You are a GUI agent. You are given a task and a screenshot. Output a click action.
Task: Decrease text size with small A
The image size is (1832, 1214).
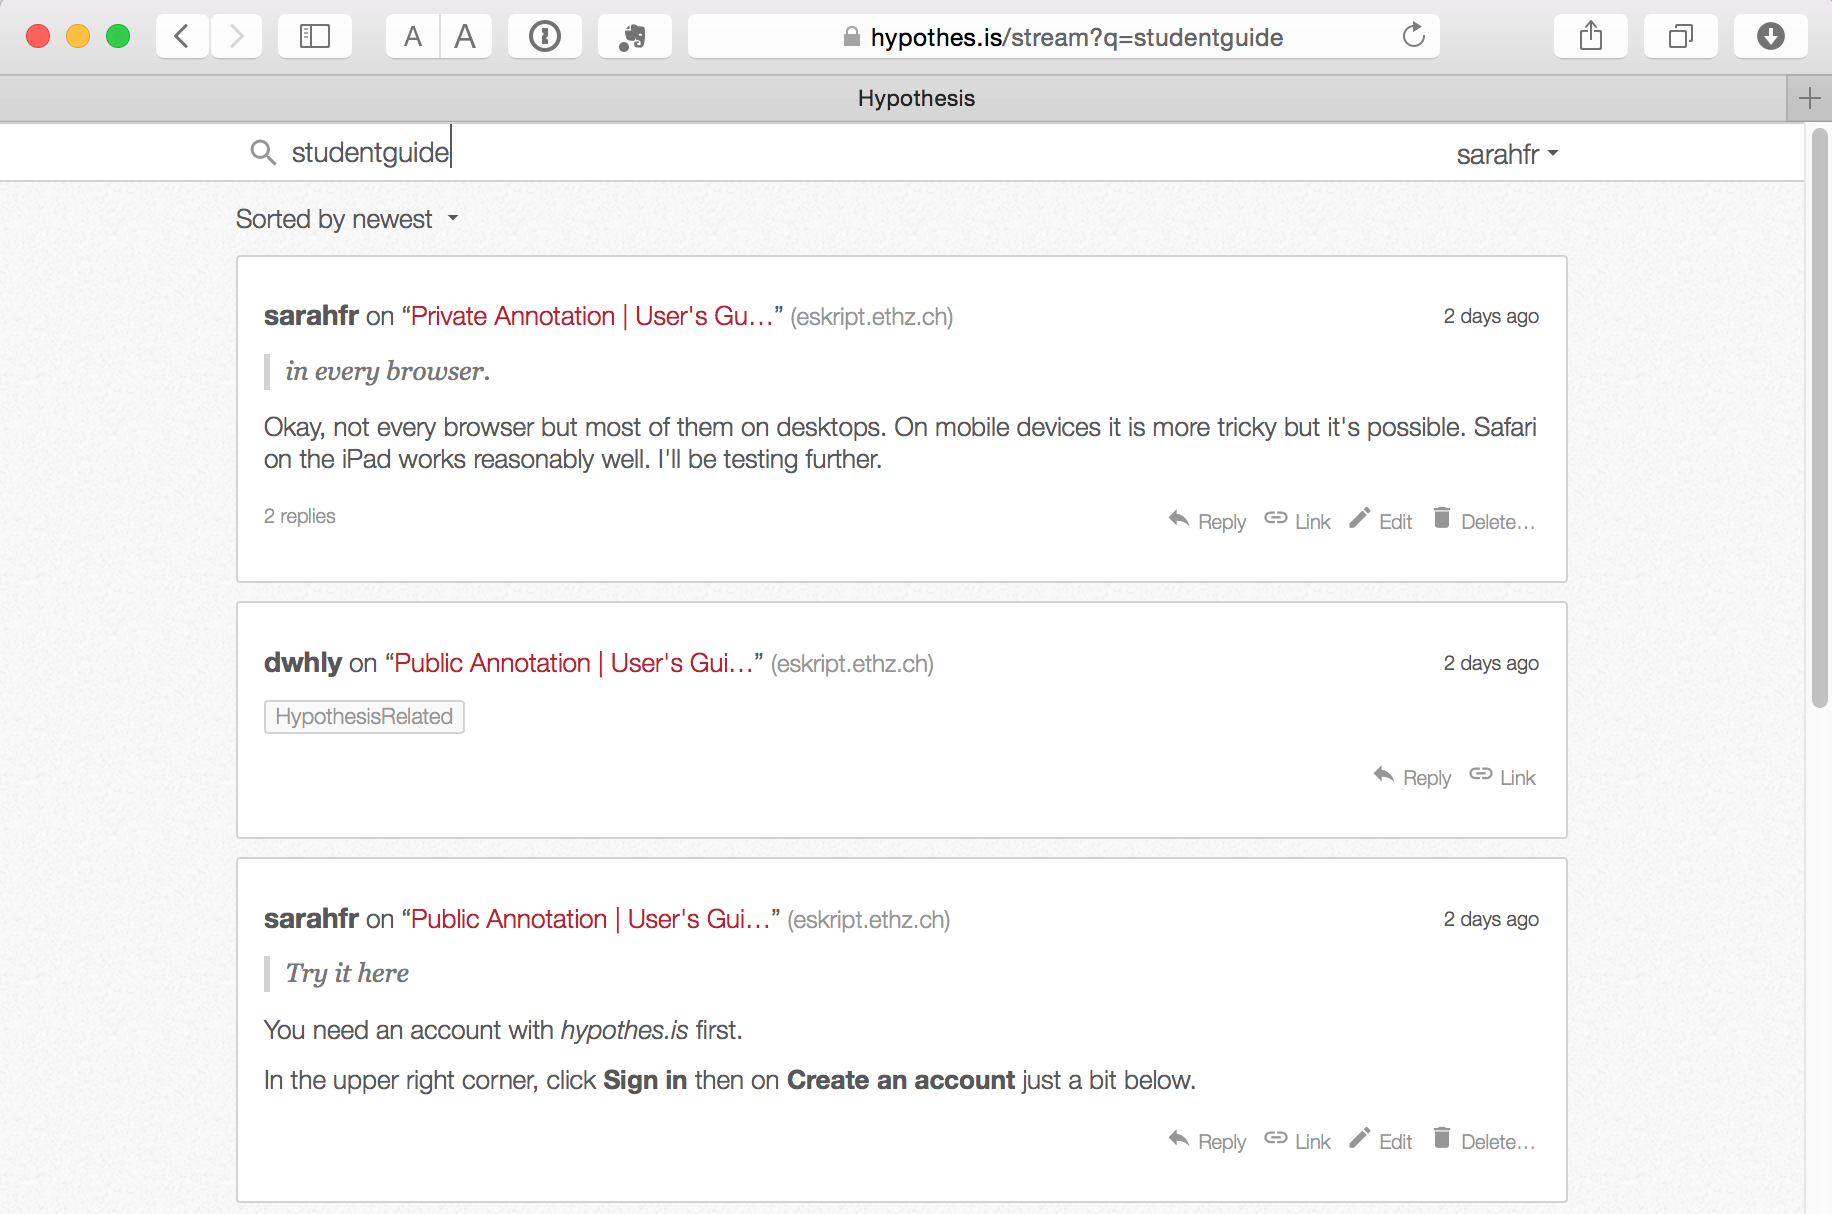coord(412,37)
